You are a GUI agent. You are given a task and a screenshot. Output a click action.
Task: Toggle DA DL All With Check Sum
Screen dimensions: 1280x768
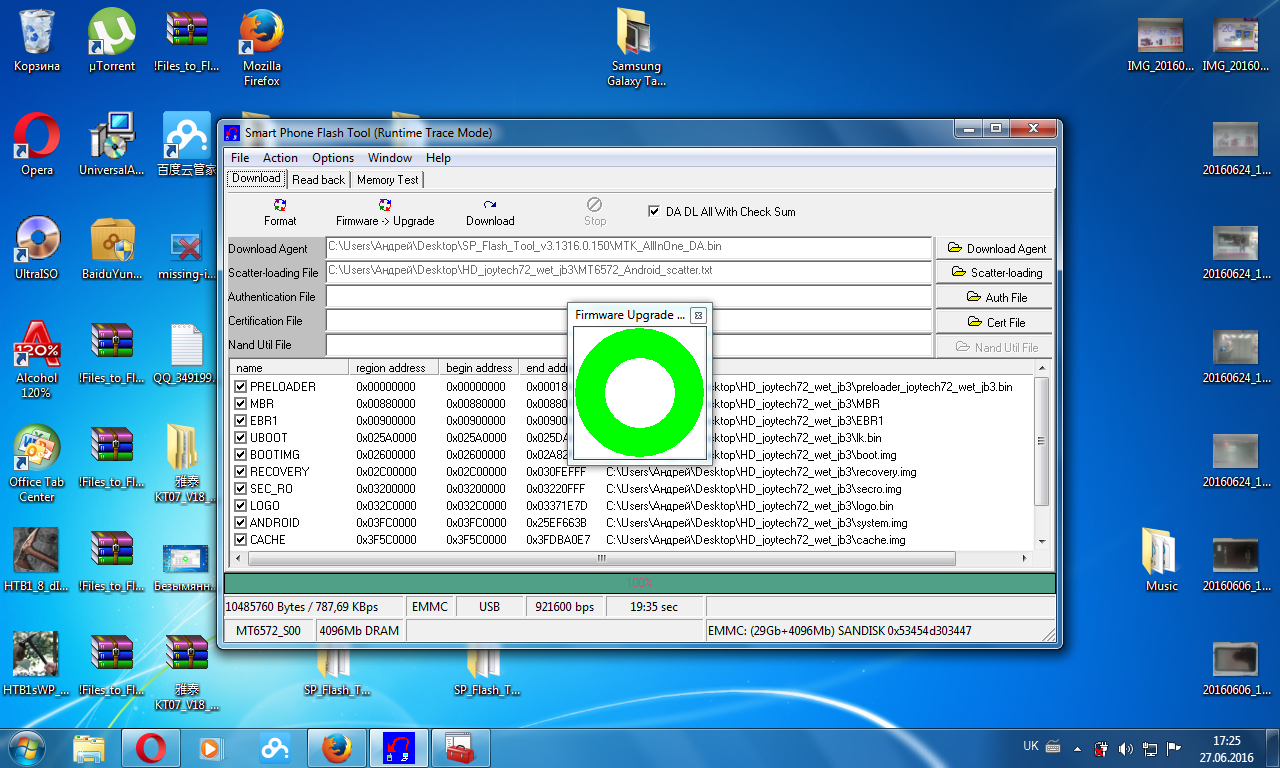click(655, 212)
